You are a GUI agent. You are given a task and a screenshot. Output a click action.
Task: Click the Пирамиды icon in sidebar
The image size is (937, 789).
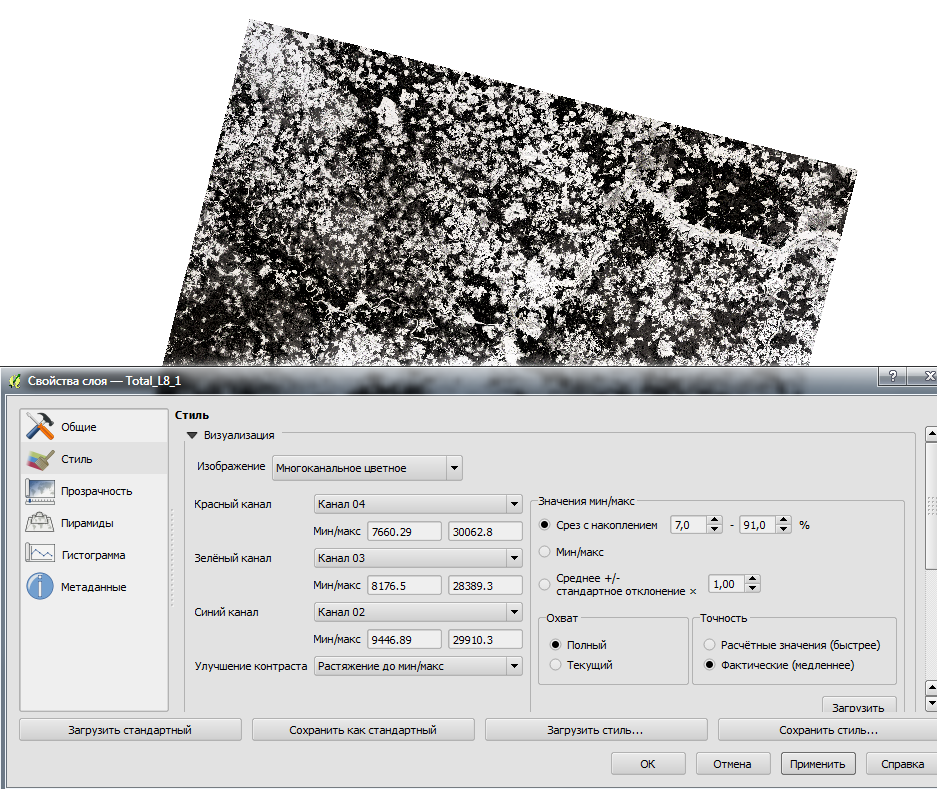point(40,523)
